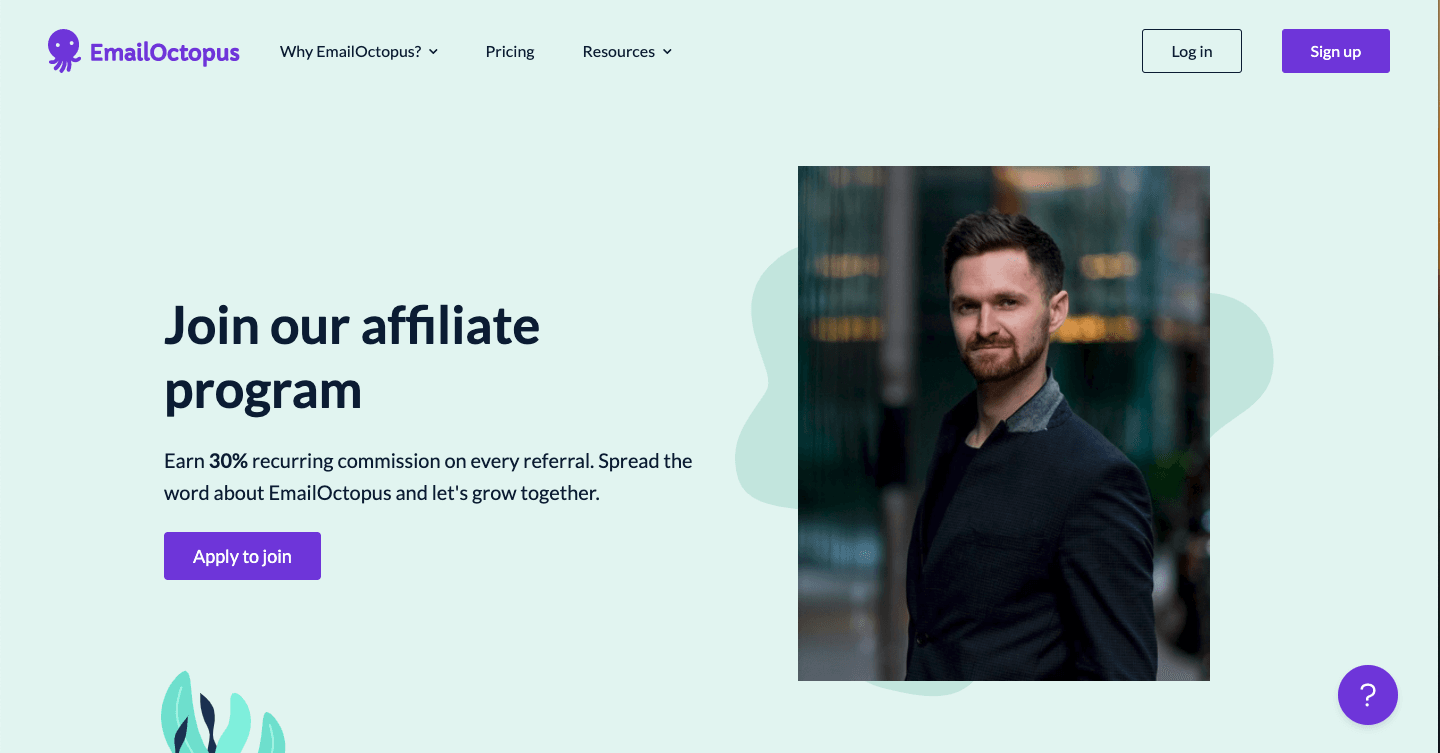Click the portrait photo of the man
This screenshot has width=1440, height=753.
(1004, 423)
